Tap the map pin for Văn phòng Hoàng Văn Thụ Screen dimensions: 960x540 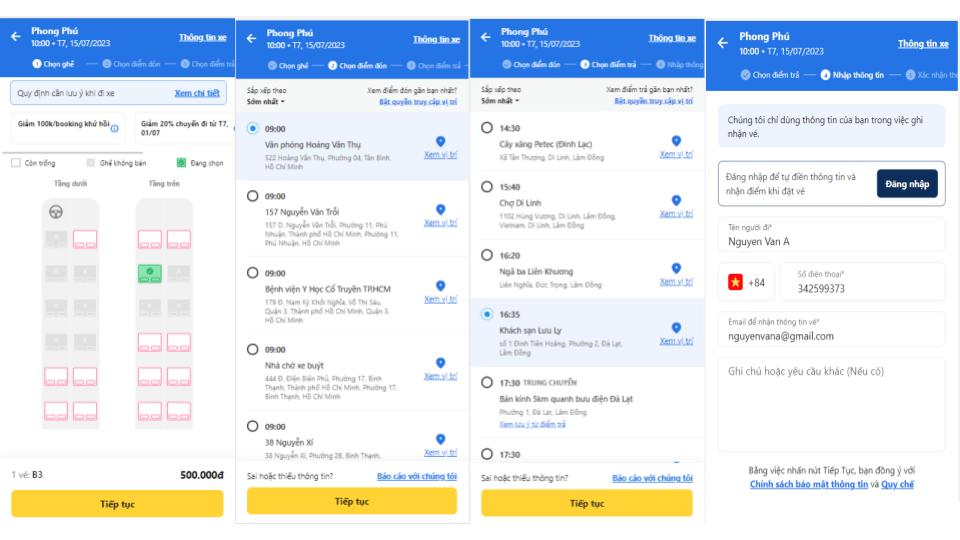[440, 141]
